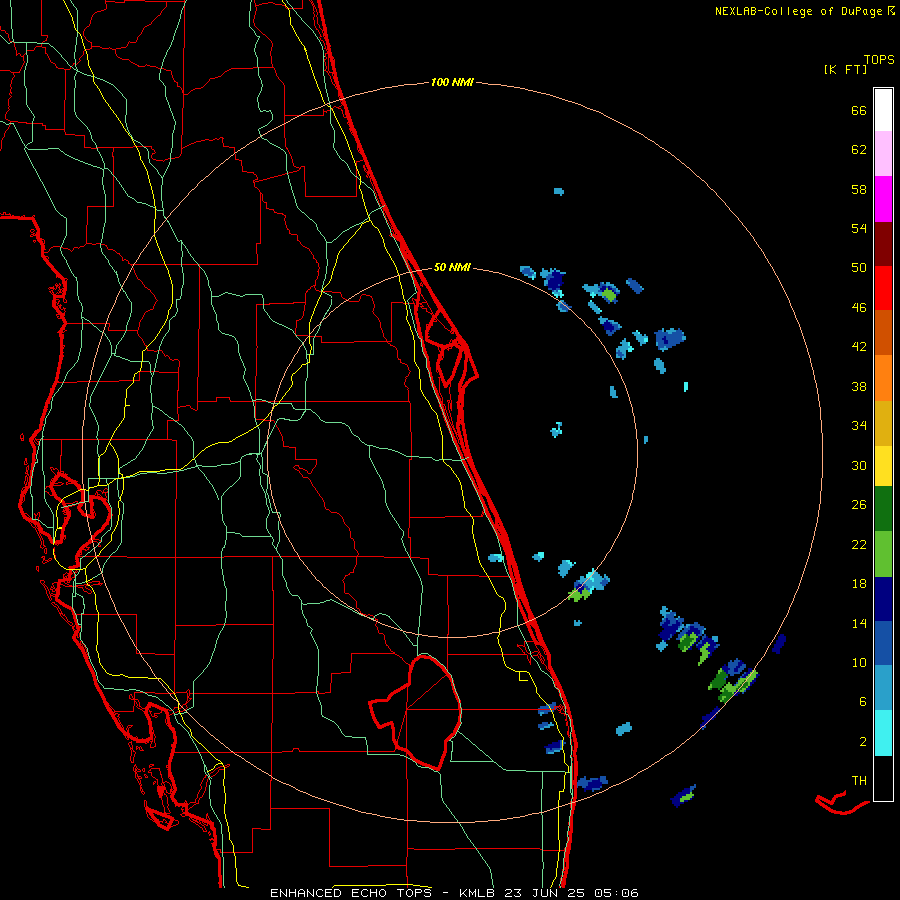Select the [K FT] units label
The image size is (900, 900).
coord(845,69)
